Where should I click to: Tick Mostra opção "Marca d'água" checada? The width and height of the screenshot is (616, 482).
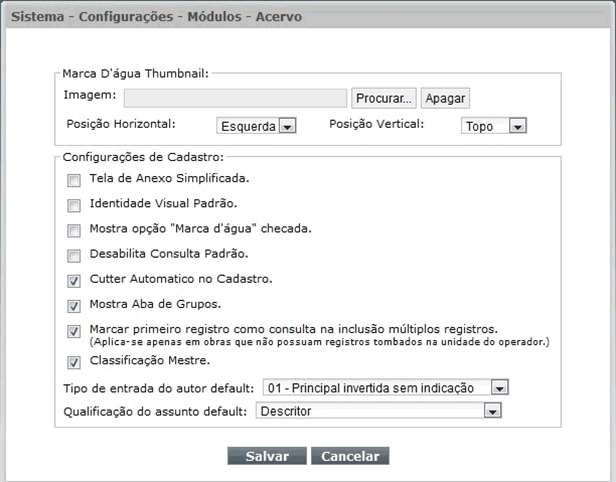point(74,231)
